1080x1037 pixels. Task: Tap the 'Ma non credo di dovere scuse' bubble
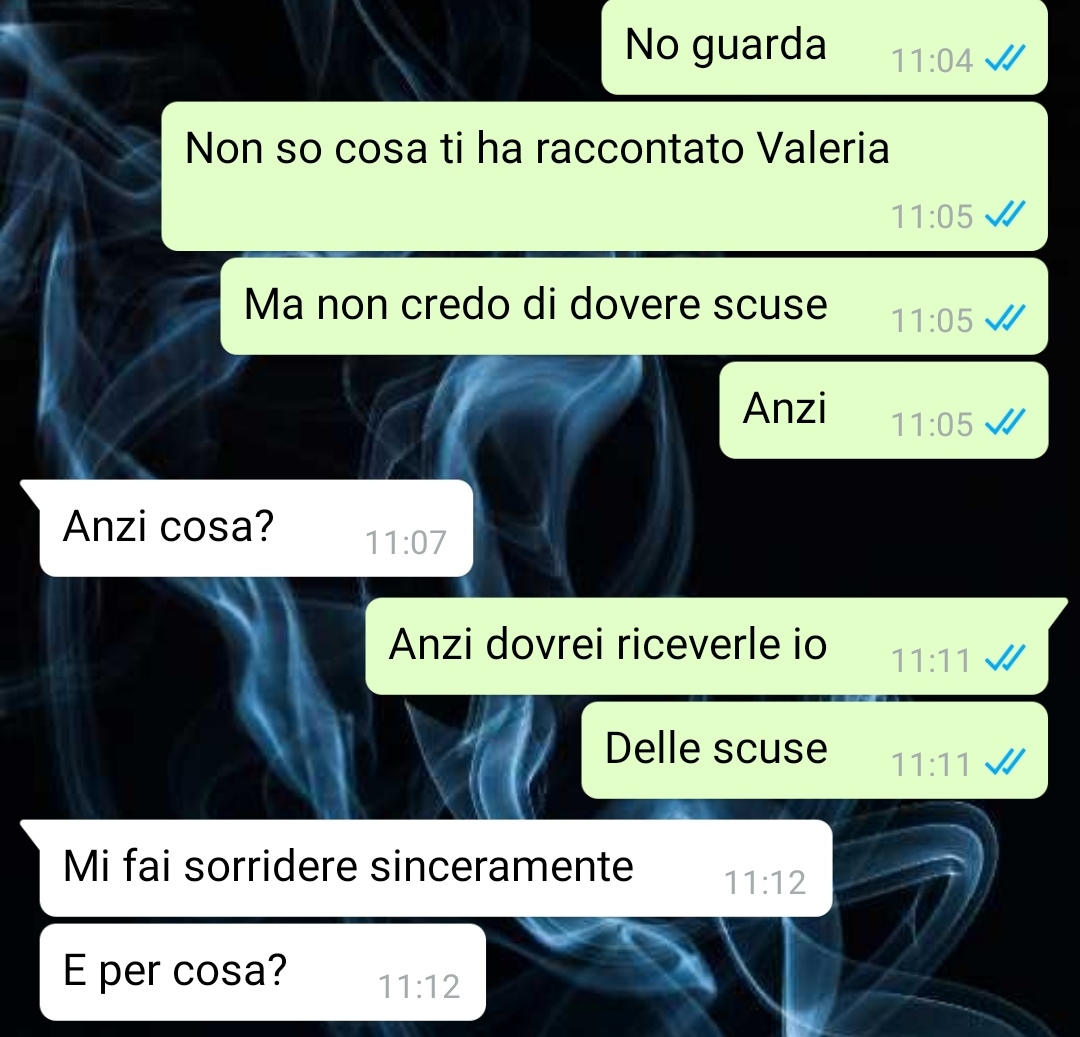click(634, 306)
